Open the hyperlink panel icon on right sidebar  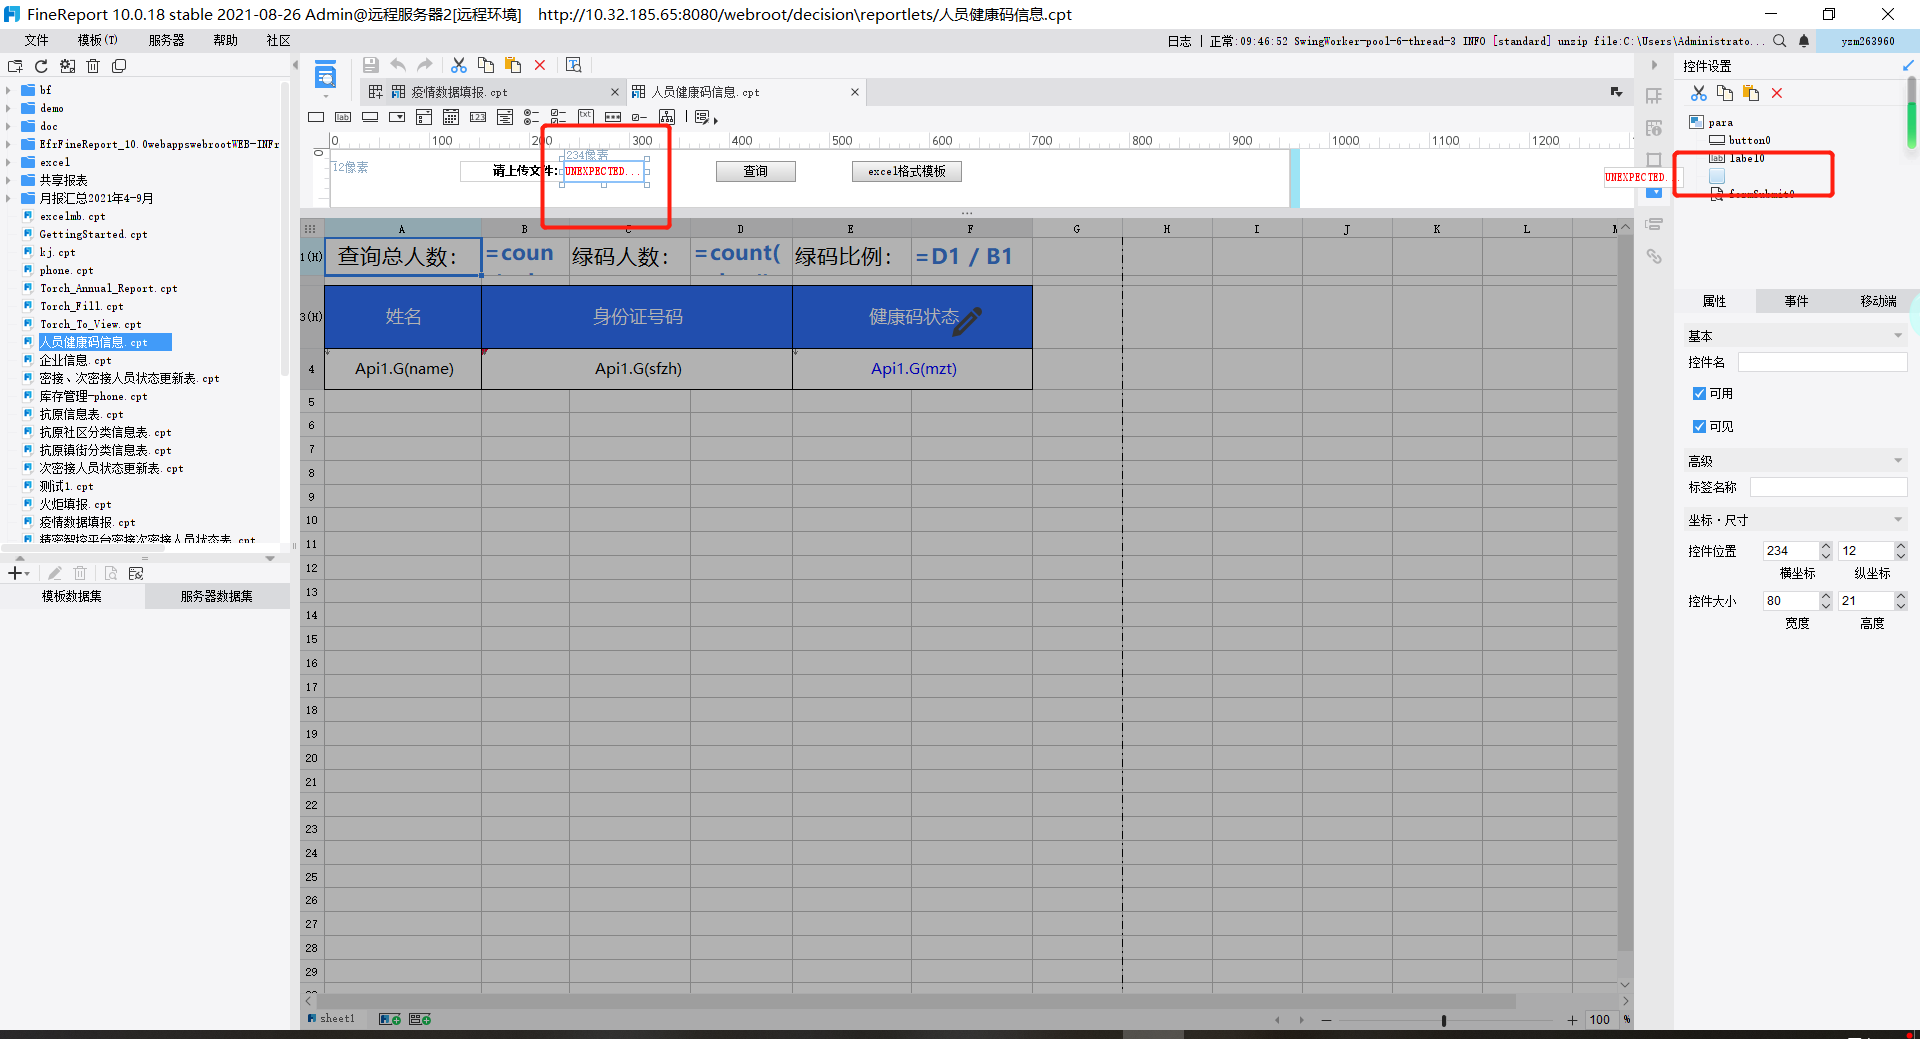[1654, 257]
